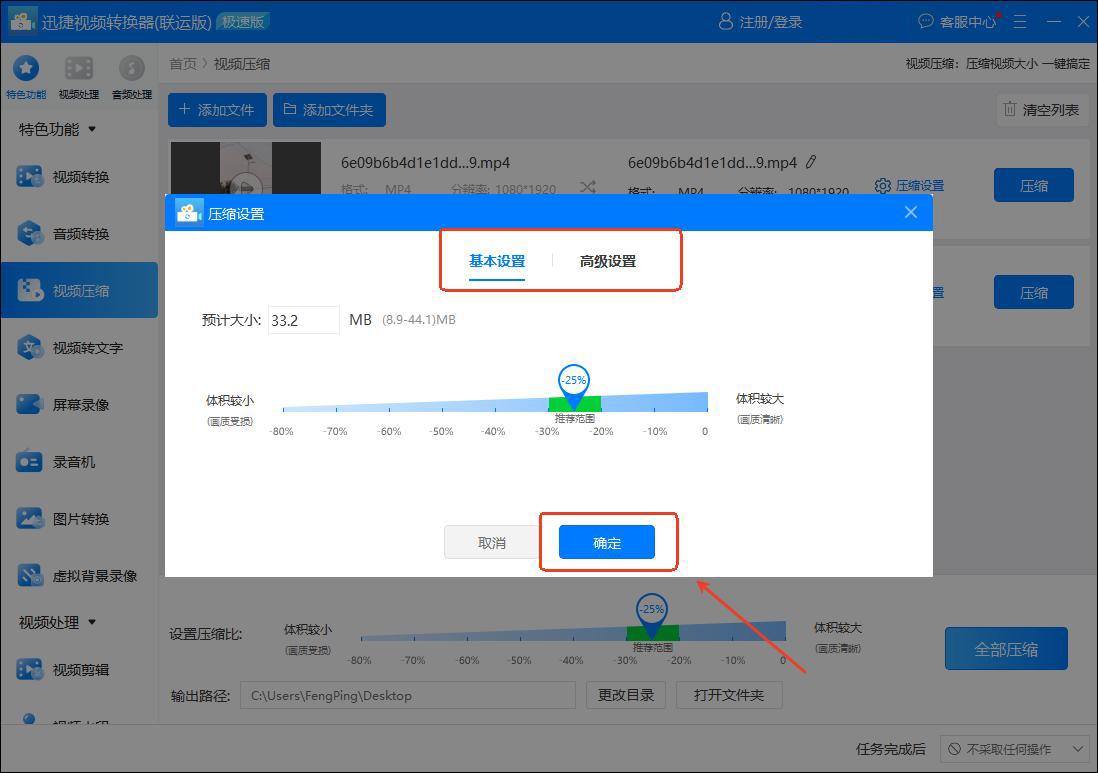Switch to 视频处理 top icon

click(x=79, y=68)
